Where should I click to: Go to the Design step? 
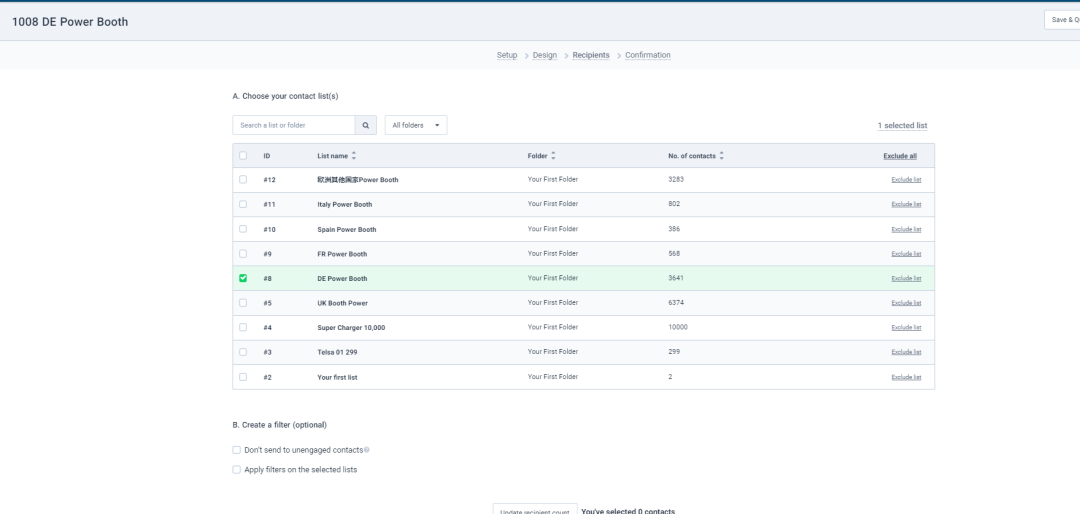(545, 55)
